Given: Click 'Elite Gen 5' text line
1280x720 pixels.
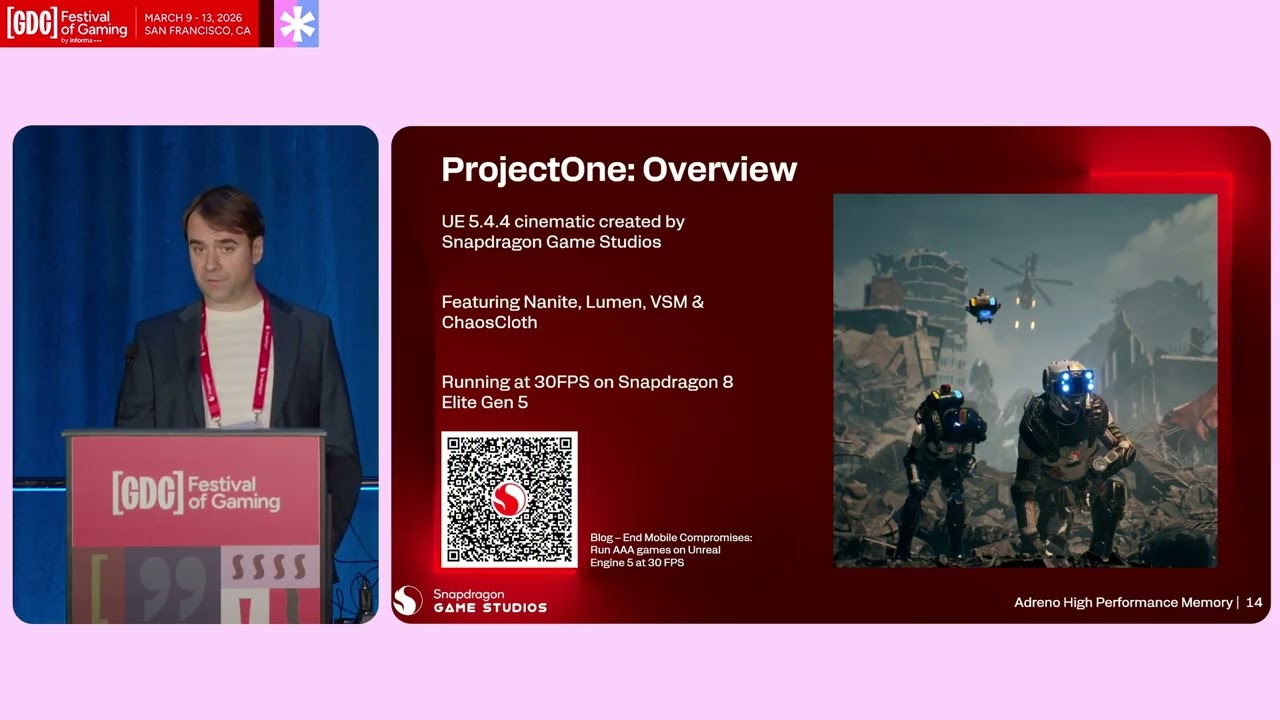Looking at the screenshot, I should click(x=485, y=402).
